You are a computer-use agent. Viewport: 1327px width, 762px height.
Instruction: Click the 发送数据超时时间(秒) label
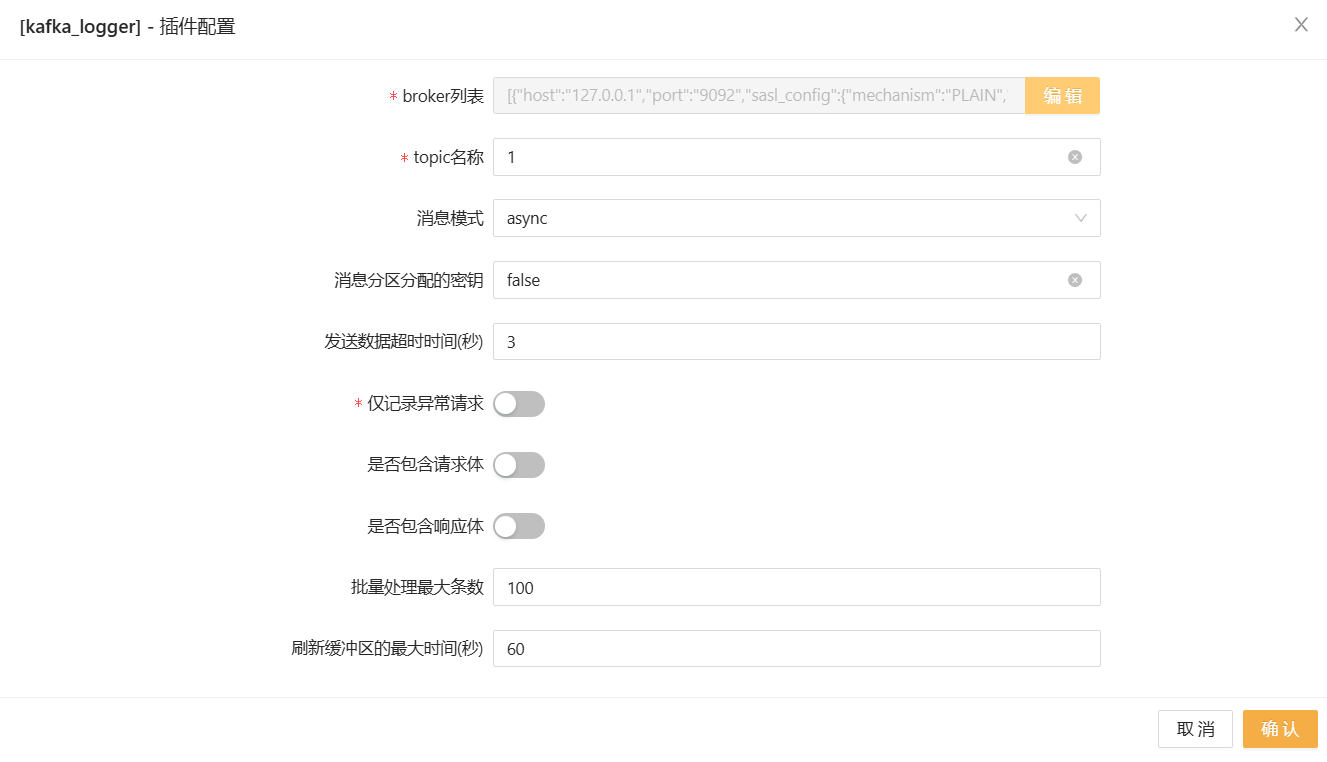[404, 341]
